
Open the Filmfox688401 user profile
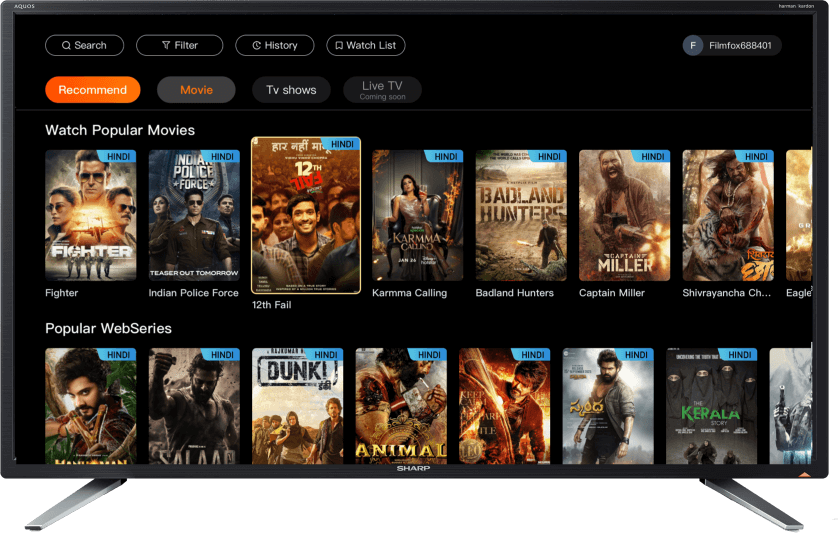click(x=732, y=45)
